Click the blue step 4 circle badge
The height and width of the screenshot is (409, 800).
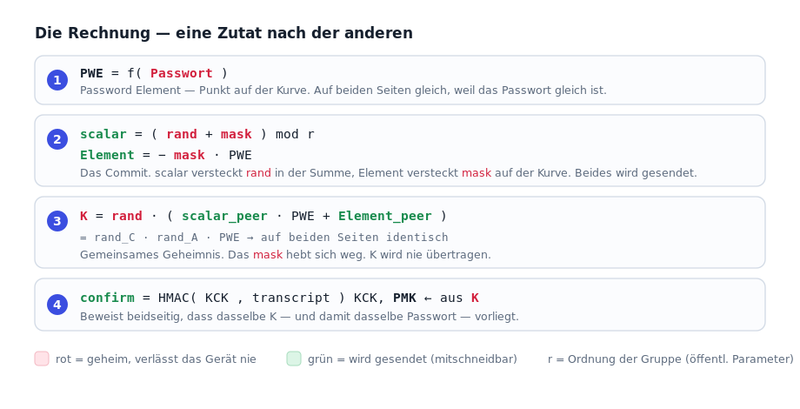click(57, 304)
